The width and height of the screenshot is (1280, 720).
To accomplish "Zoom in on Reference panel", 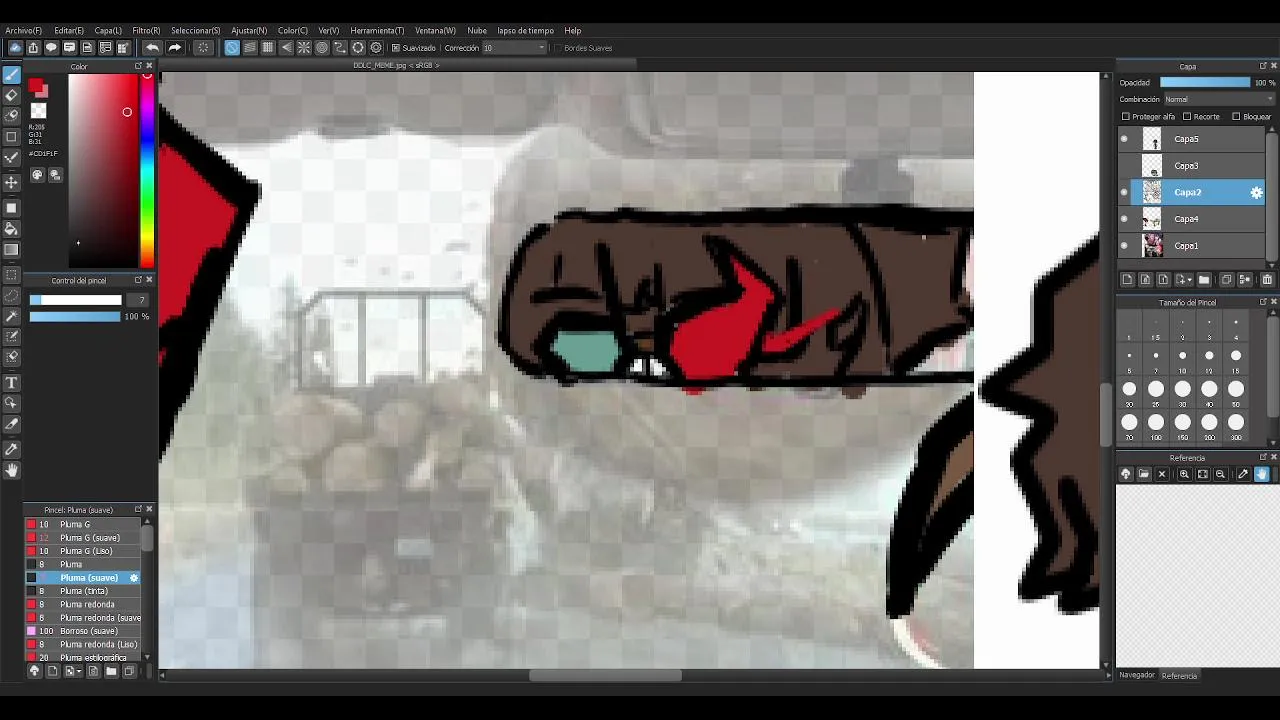I will point(1185,474).
